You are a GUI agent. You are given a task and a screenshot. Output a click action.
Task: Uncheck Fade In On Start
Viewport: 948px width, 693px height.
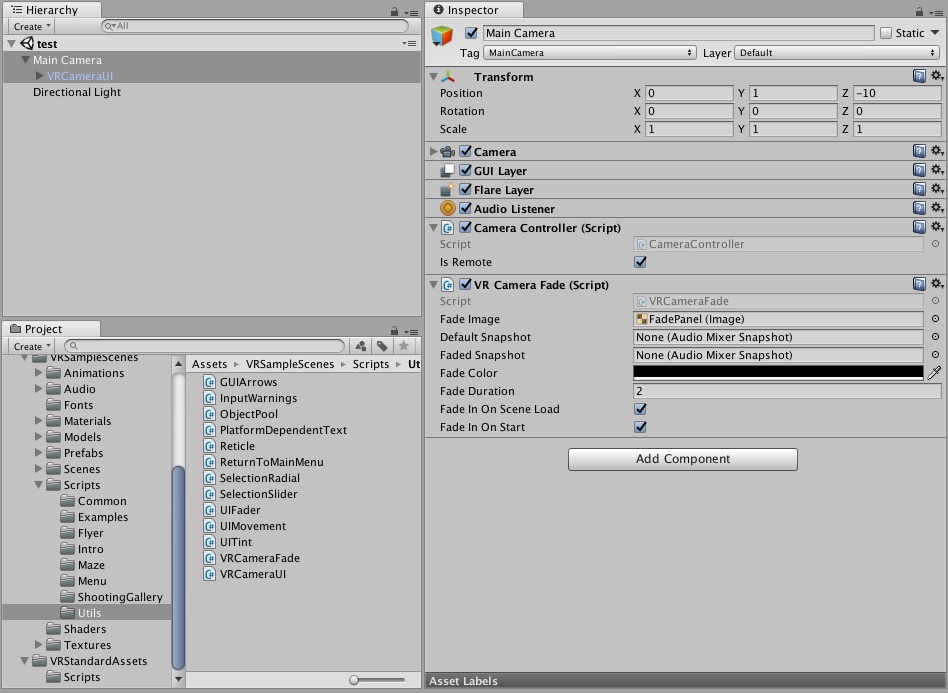640,427
